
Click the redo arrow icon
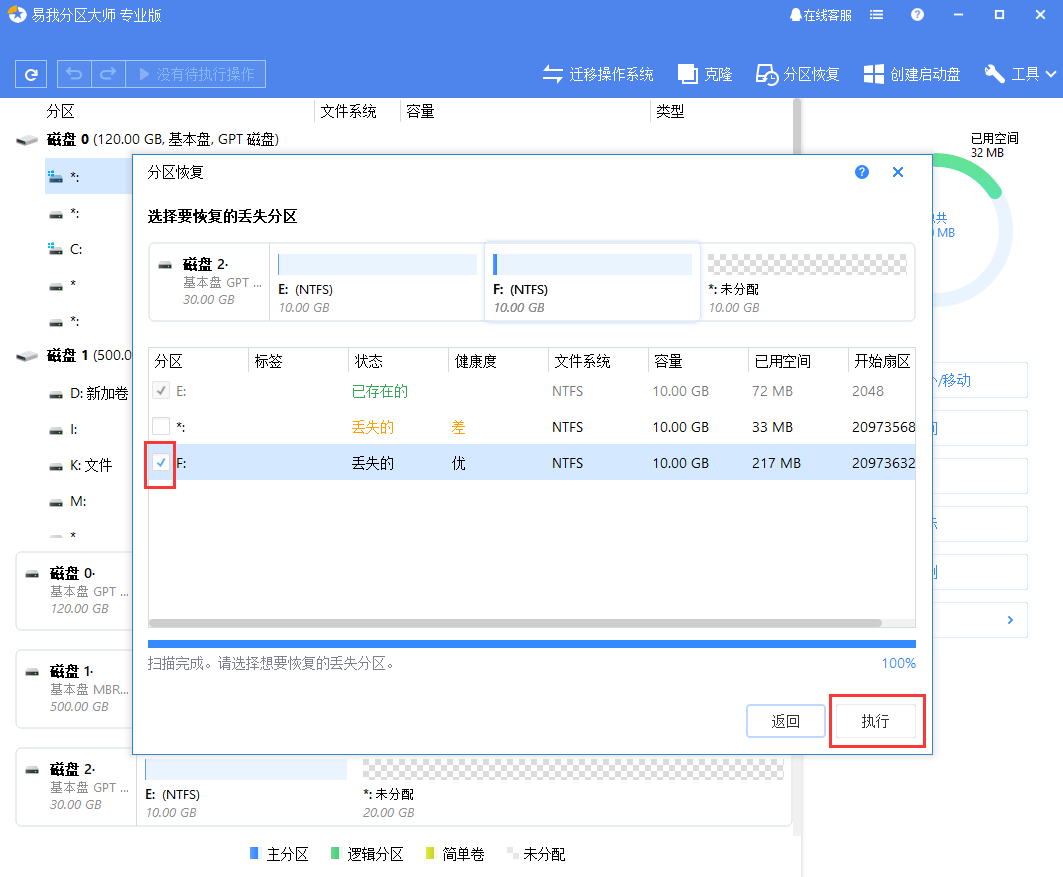pos(106,73)
